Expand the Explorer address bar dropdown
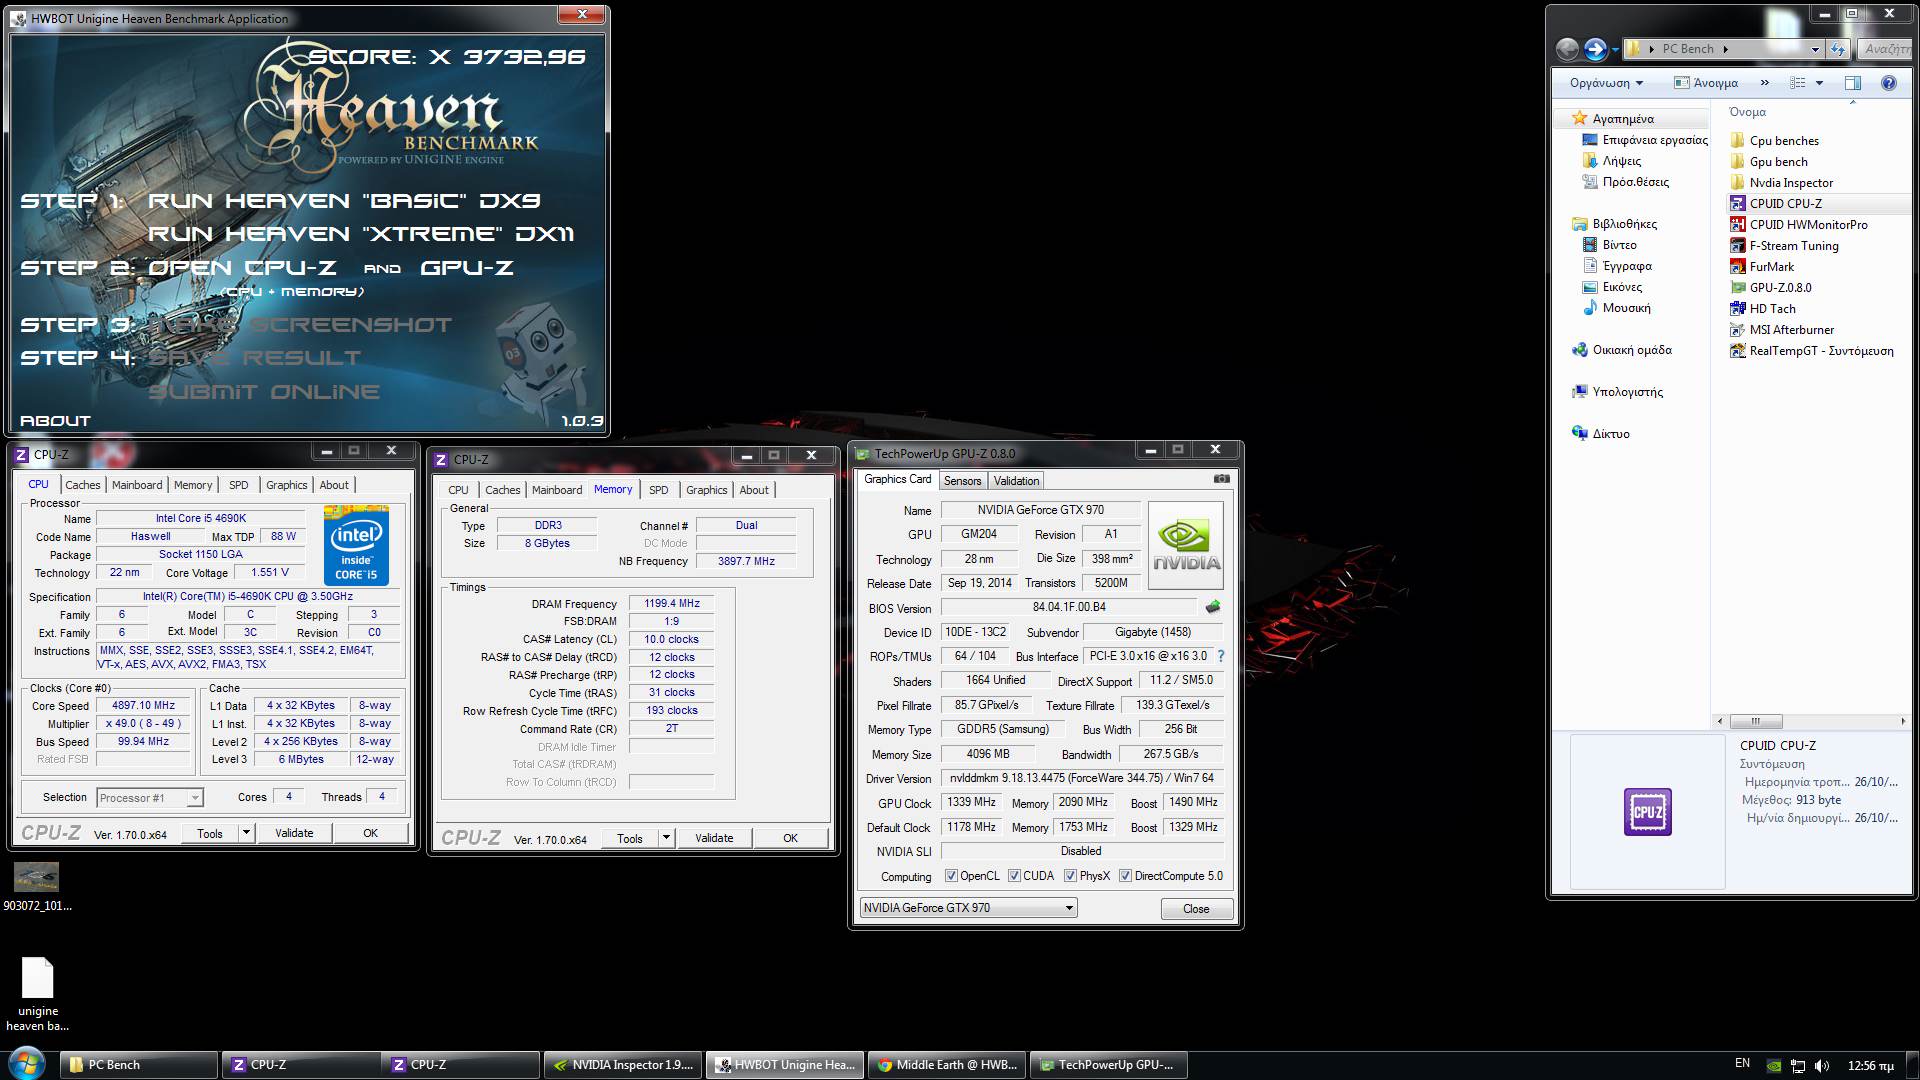The width and height of the screenshot is (1920, 1080). click(1815, 49)
